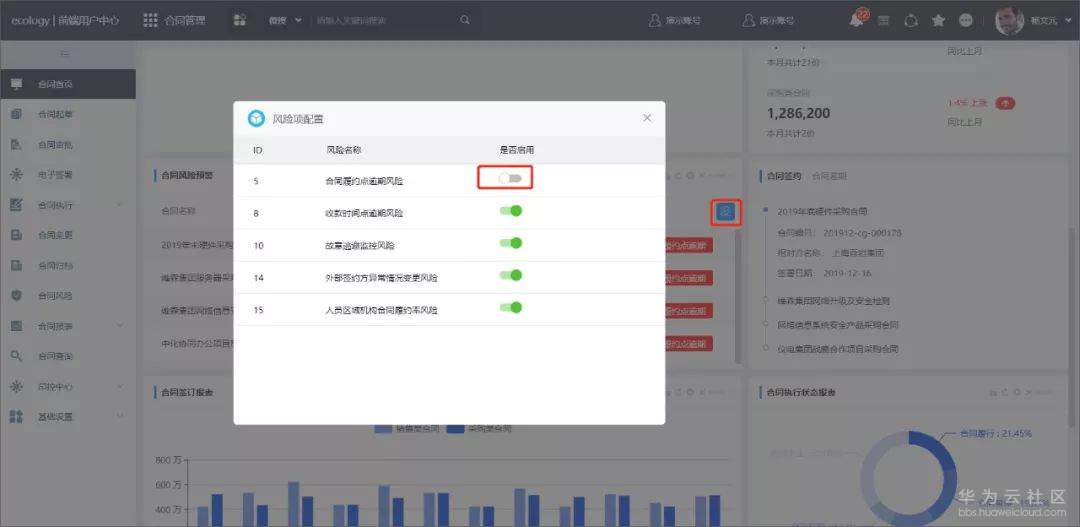The image size is (1080, 527).
Task: Expand the 合同执行 sidebar submenu chevron
Action: point(121,205)
